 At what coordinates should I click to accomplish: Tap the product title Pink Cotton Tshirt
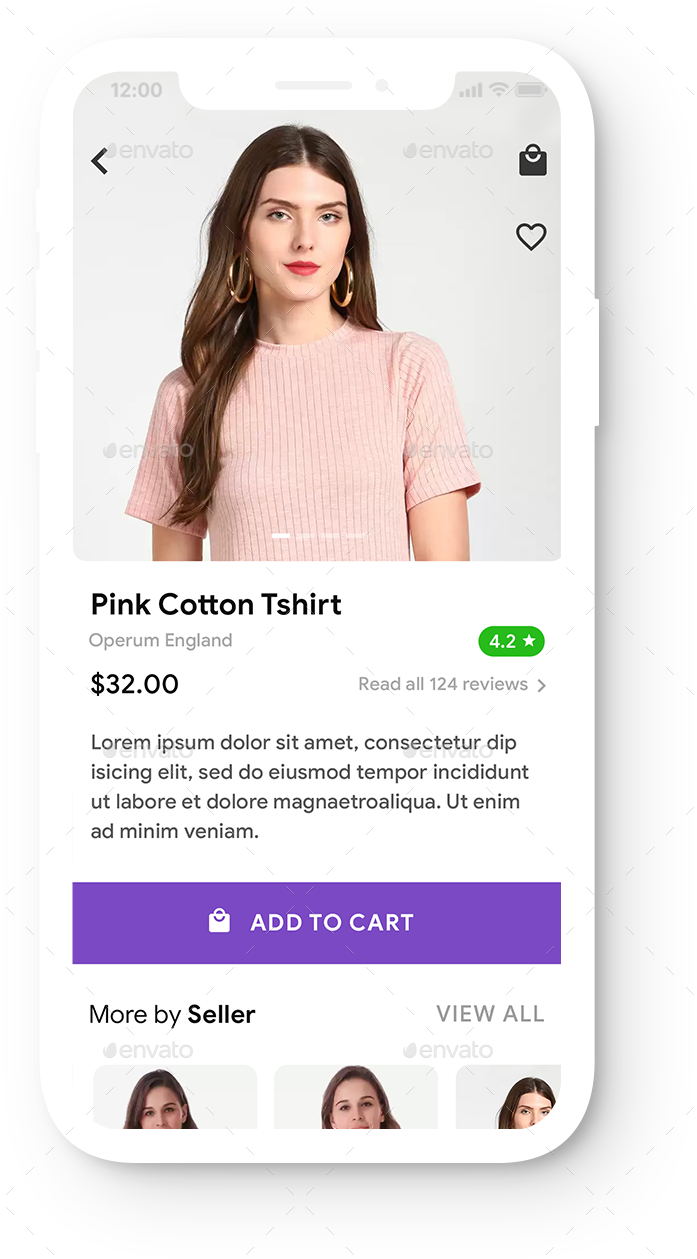click(216, 604)
